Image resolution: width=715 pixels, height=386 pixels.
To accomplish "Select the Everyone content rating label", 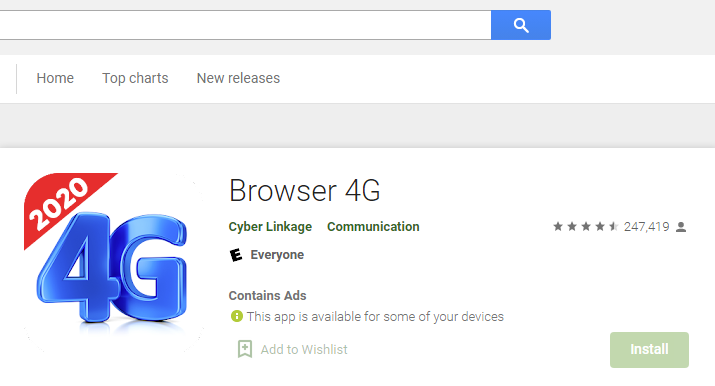I will click(x=277, y=255).
